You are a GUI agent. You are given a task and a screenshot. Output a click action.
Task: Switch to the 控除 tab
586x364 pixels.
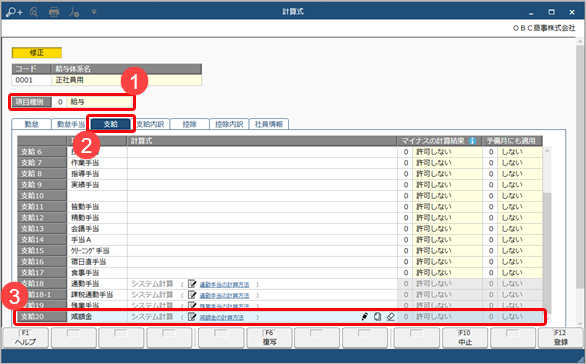coord(189,124)
